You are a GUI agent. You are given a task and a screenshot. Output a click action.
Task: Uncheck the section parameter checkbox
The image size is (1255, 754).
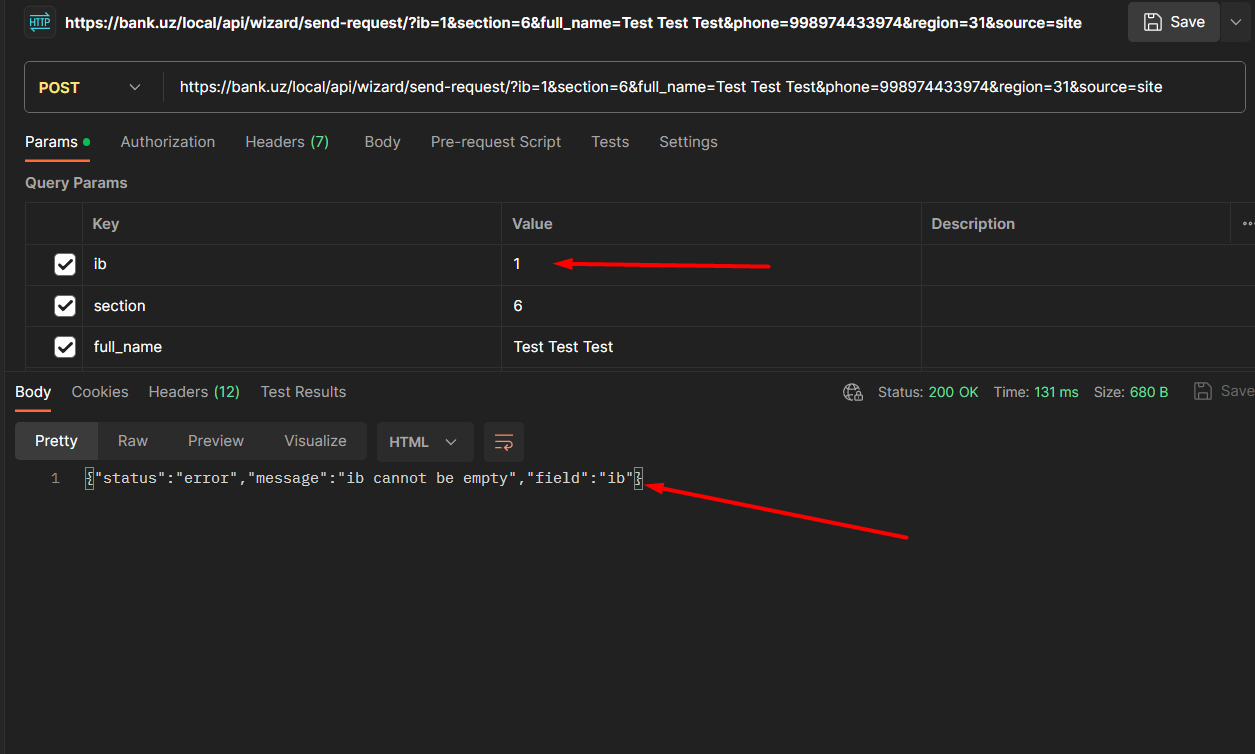pos(65,306)
